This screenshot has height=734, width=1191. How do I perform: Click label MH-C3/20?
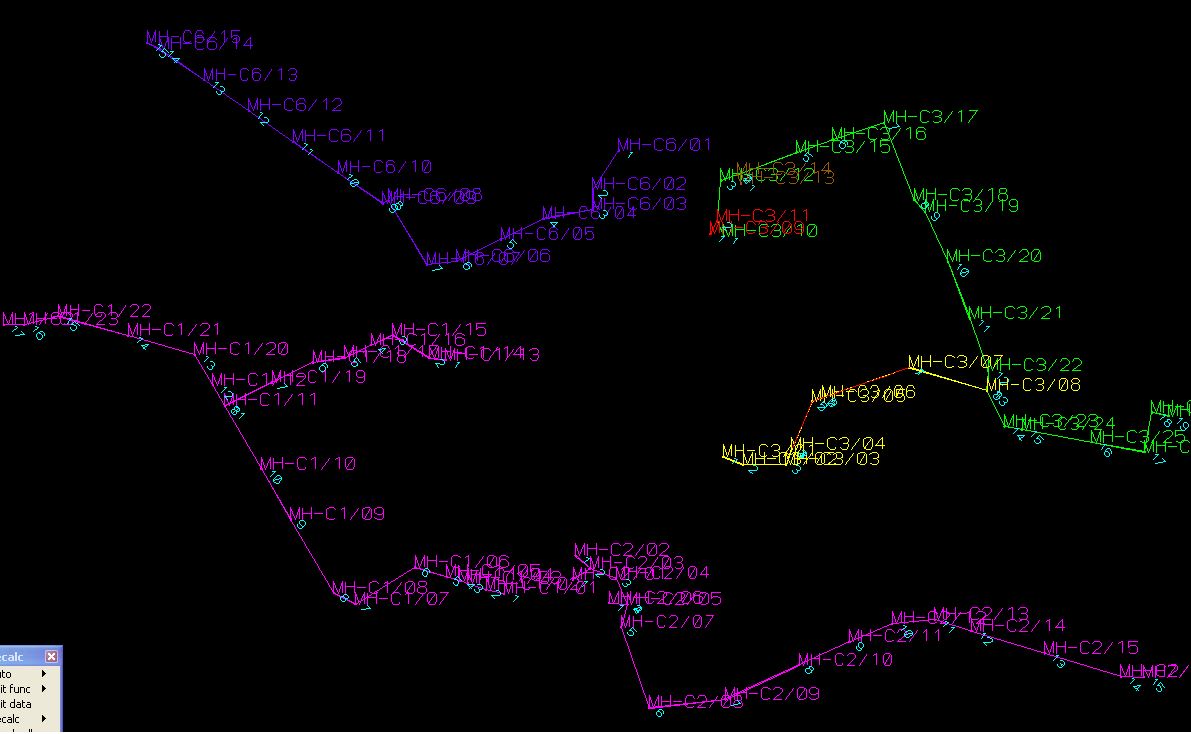[994, 256]
